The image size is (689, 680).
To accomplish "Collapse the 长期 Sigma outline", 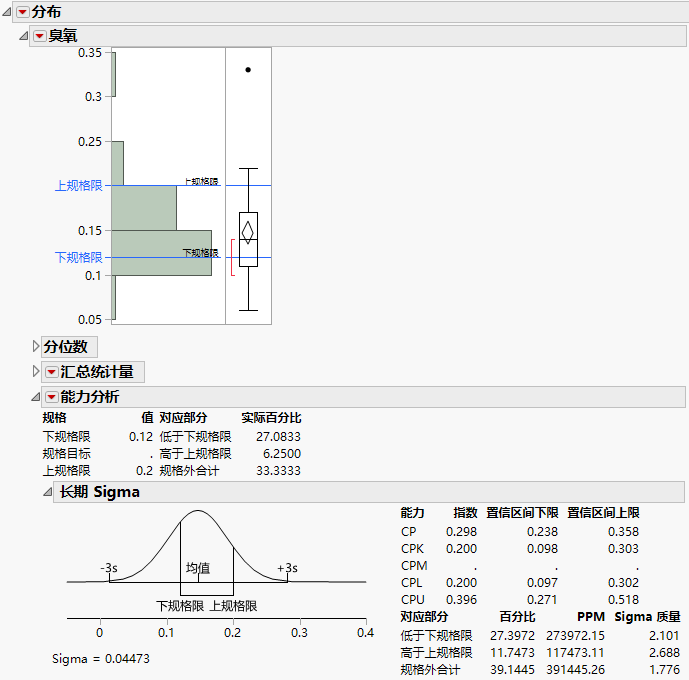I will 47,492.
